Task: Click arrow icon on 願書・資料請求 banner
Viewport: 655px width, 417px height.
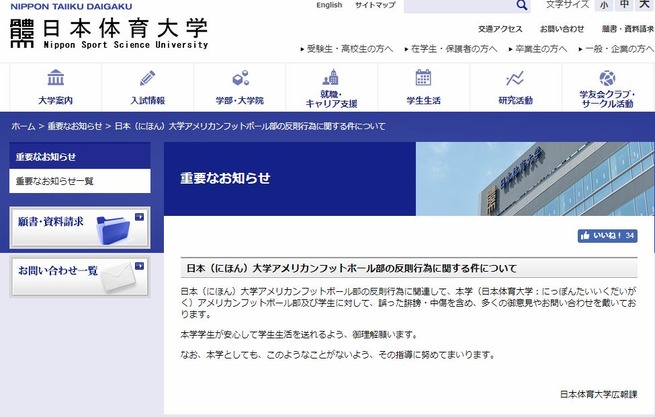Action: pyautogui.click(x=139, y=217)
